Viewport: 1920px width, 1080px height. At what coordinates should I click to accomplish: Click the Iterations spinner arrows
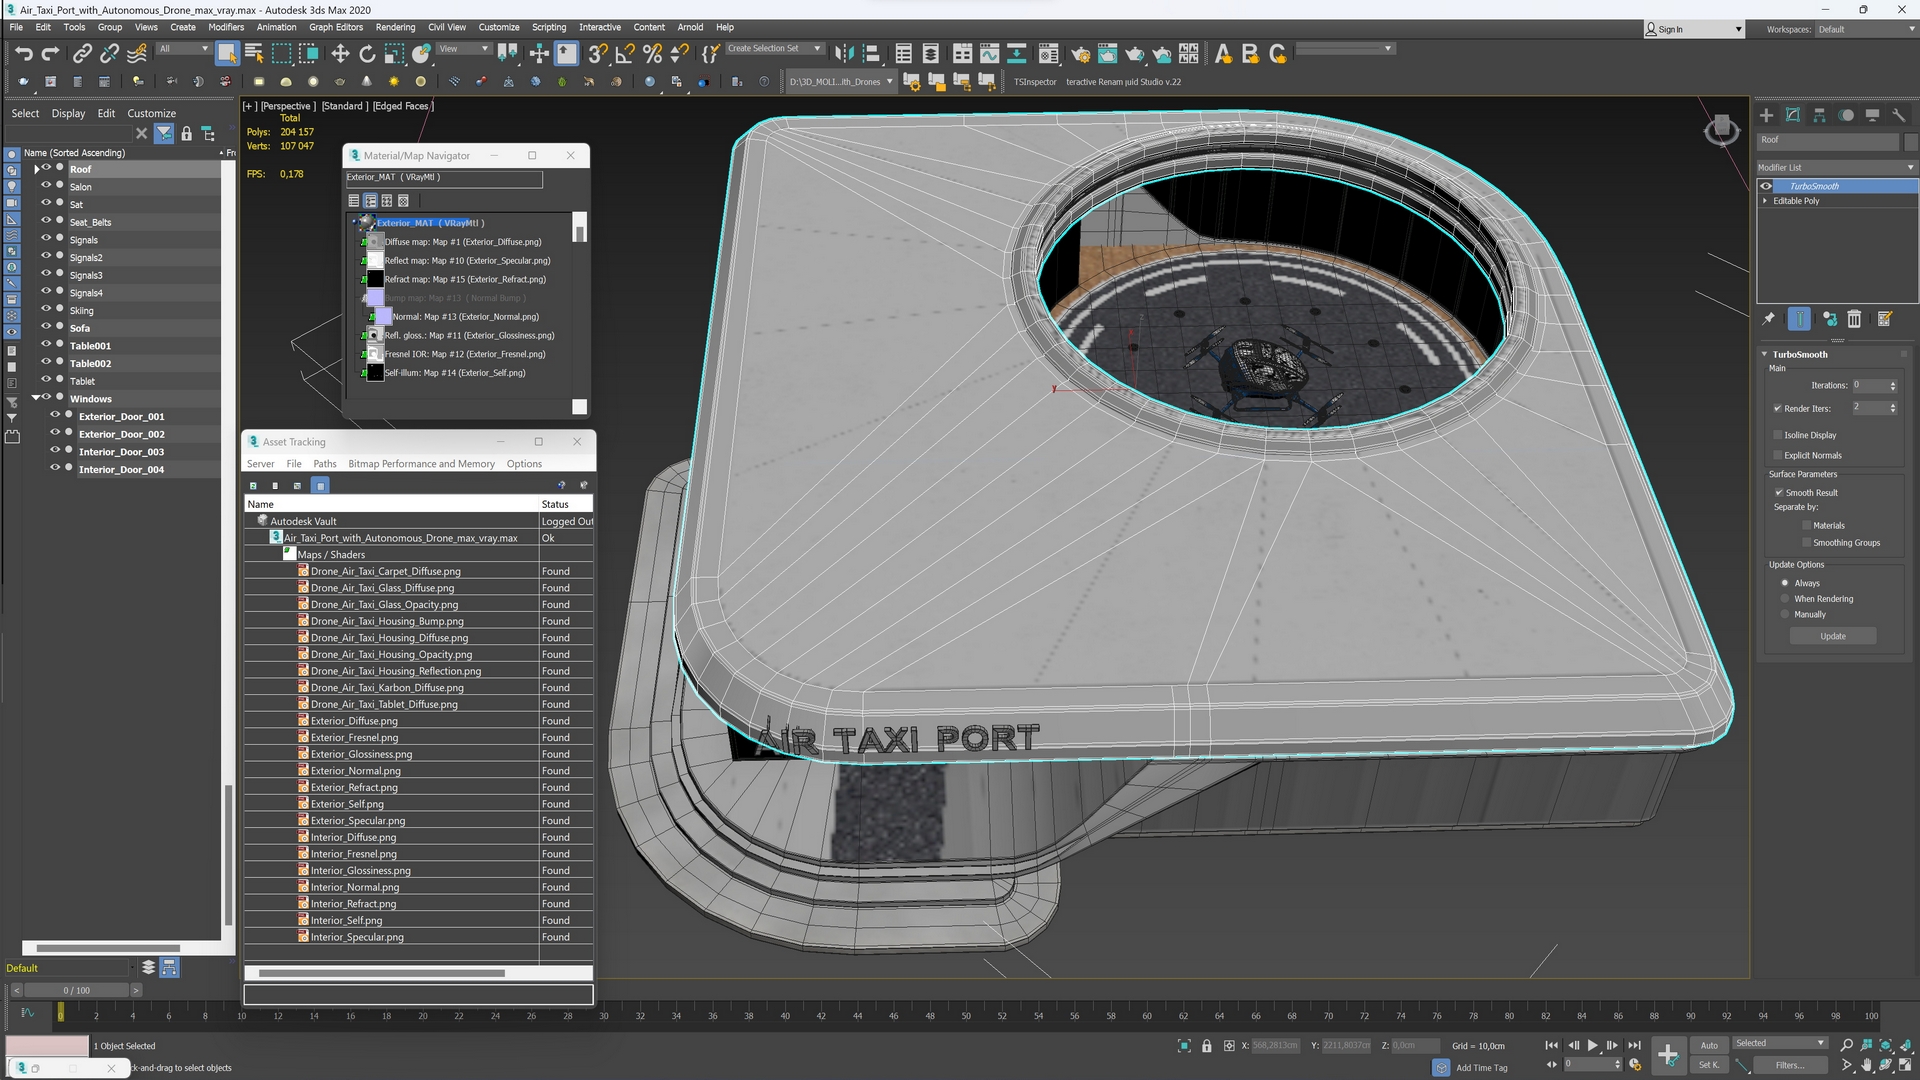click(1893, 385)
